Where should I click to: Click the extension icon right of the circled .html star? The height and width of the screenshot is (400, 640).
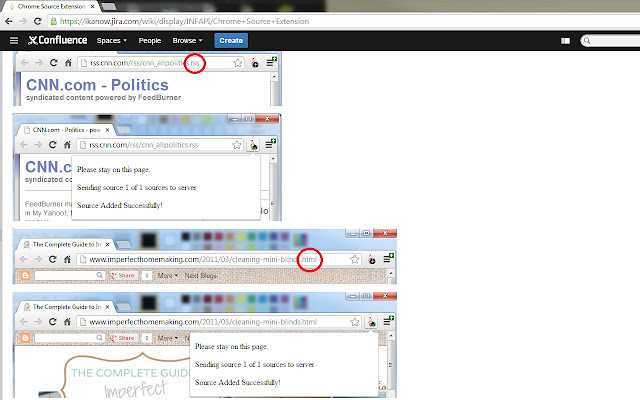(371, 260)
